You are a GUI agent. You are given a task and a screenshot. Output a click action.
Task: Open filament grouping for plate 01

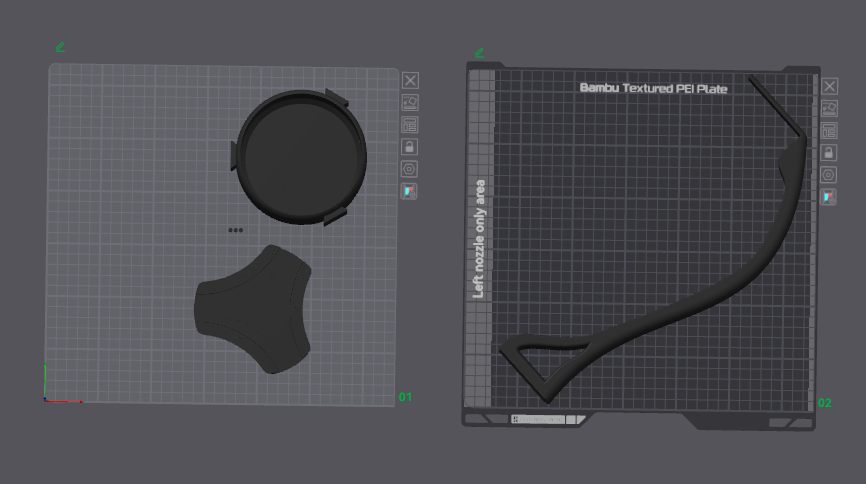(409, 191)
